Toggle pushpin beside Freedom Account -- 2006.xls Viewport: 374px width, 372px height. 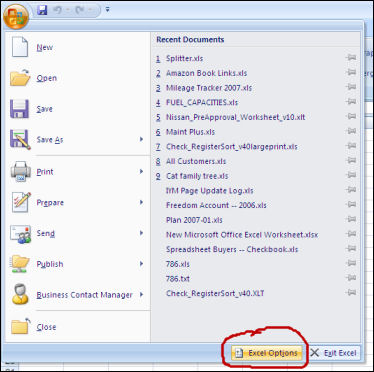351,204
